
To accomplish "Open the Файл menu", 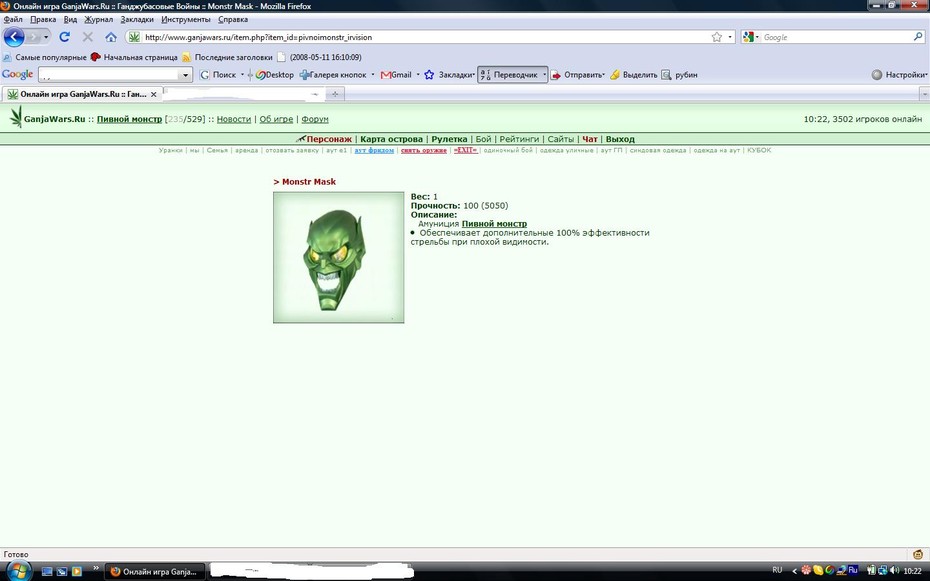I will point(13,20).
